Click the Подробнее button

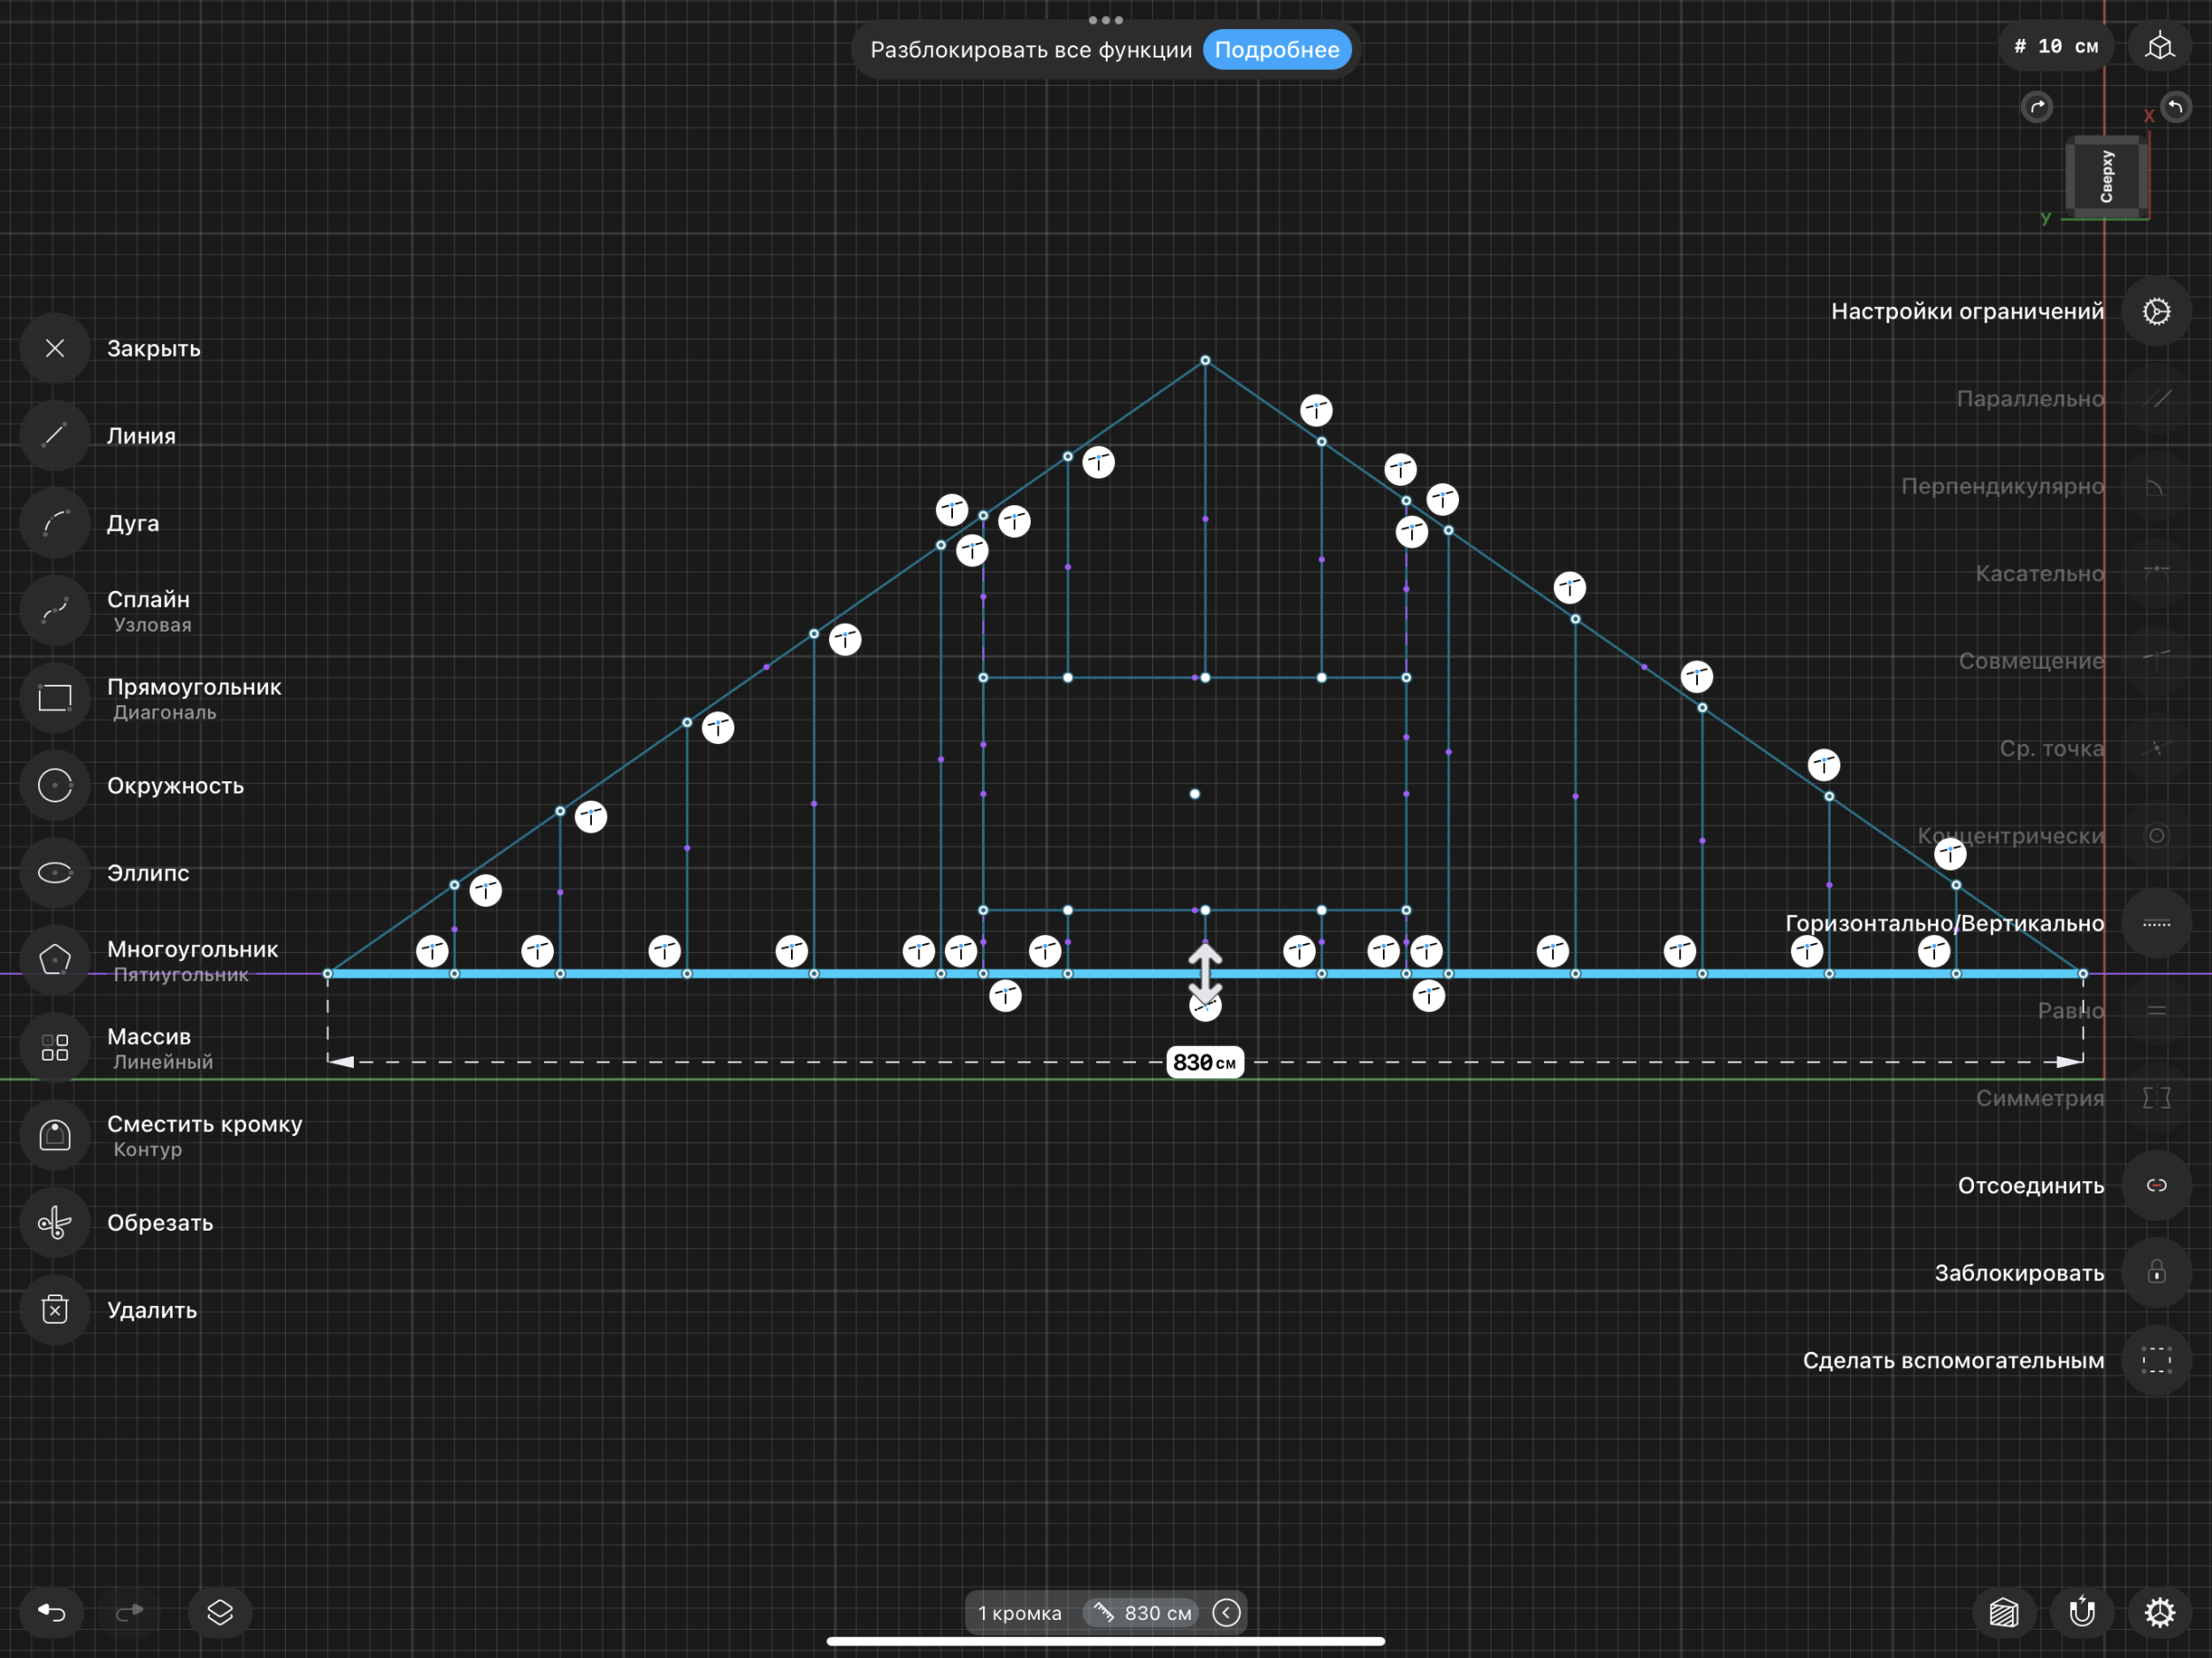point(1276,50)
